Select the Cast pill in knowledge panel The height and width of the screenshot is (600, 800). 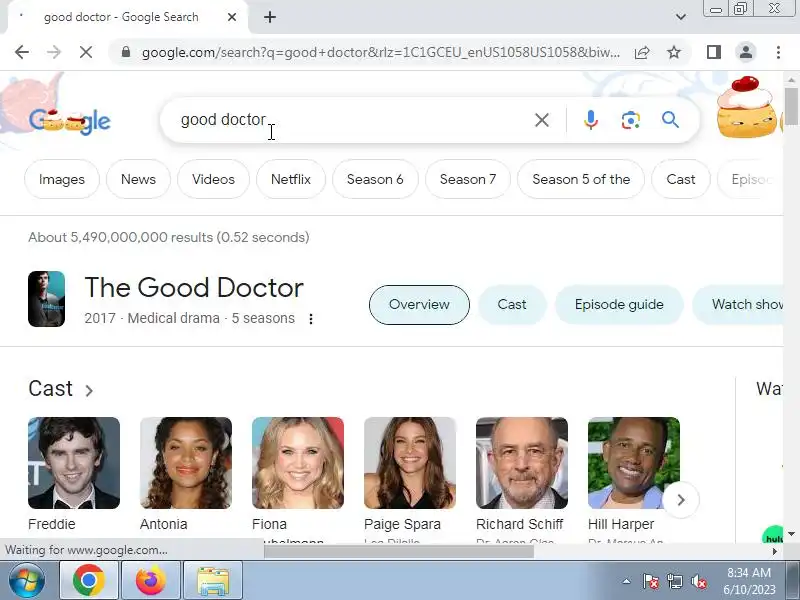tap(512, 305)
